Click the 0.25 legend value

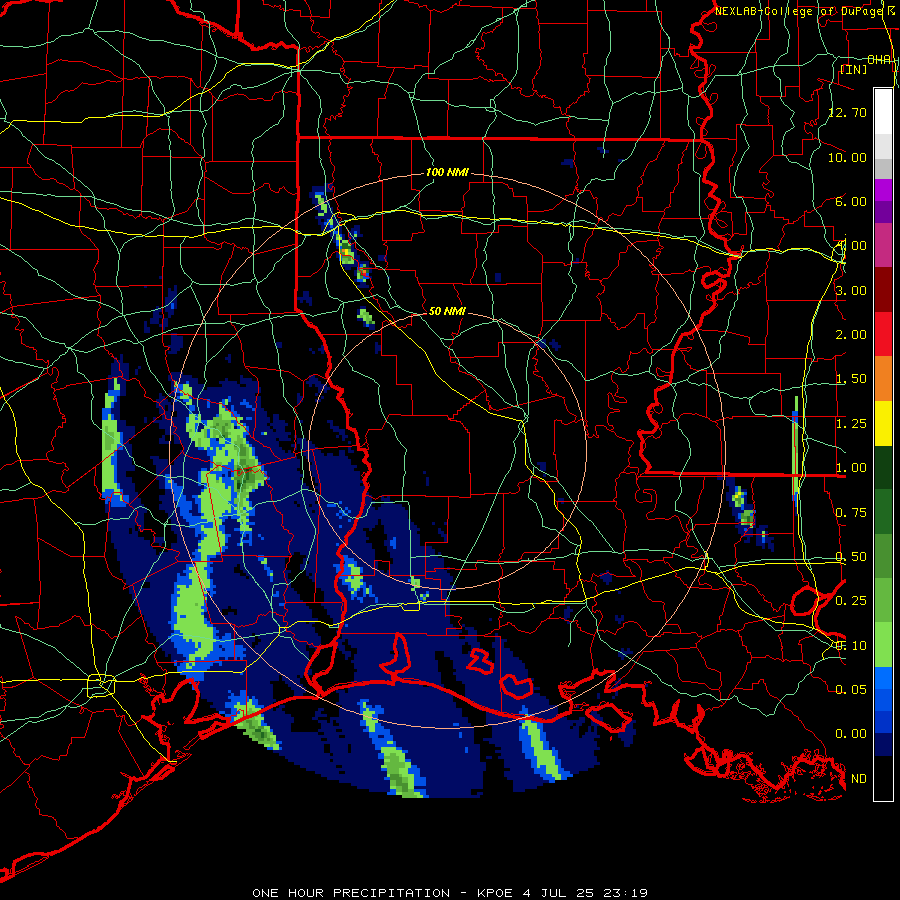pos(851,601)
